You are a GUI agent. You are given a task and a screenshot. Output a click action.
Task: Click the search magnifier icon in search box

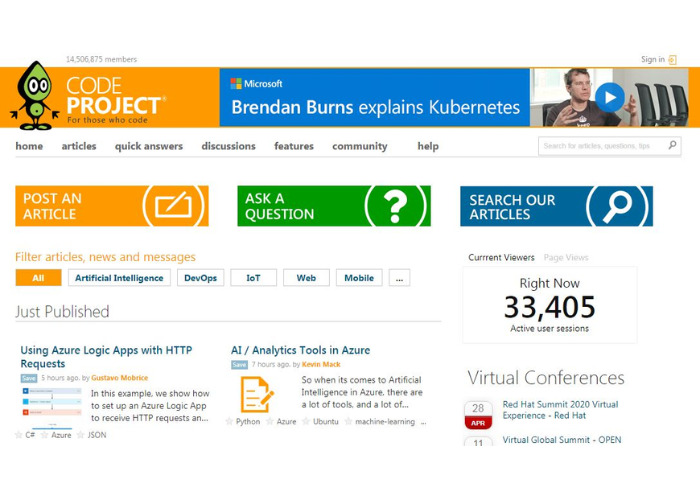(673, 145)
